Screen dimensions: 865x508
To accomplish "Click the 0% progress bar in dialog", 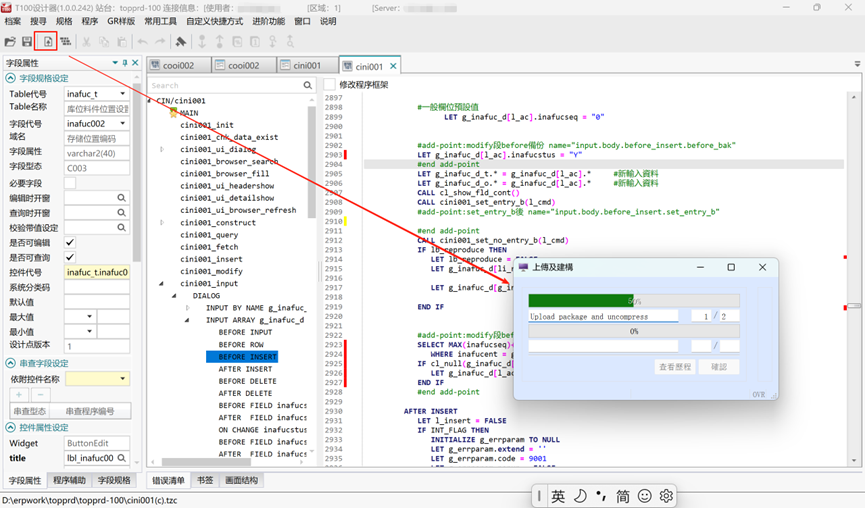I will (634, 331).
